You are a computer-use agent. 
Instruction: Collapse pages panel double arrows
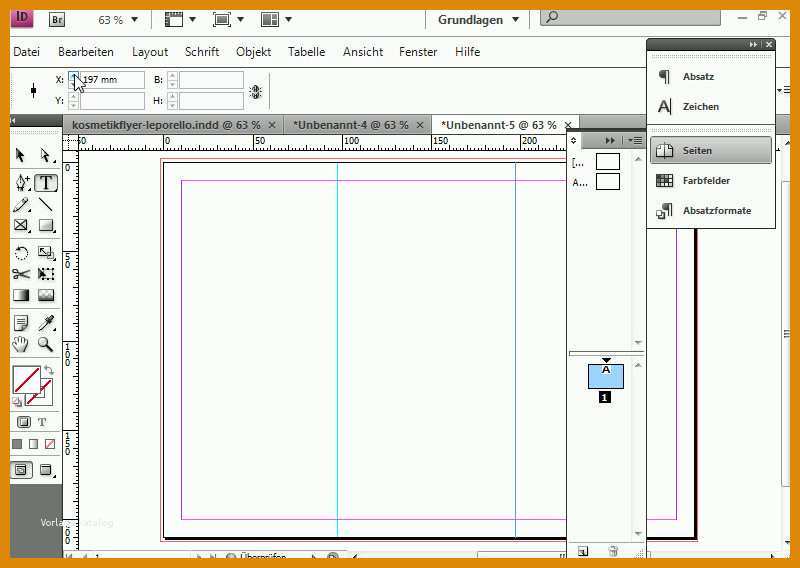(x=610, y=140)
